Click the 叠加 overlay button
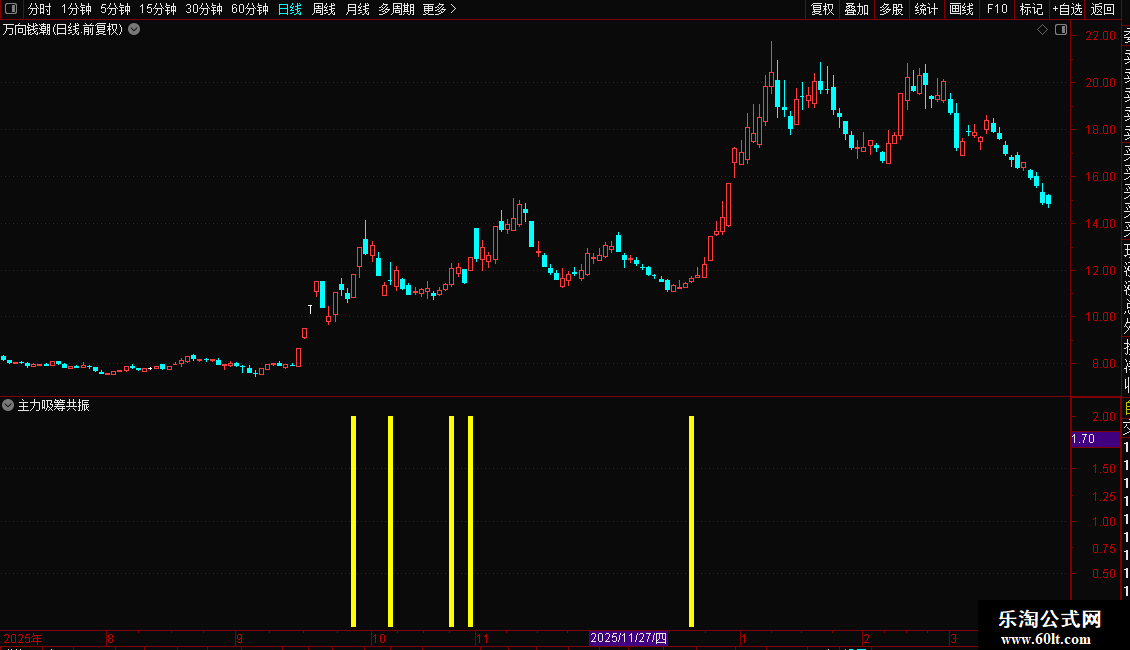 point(857,9)
